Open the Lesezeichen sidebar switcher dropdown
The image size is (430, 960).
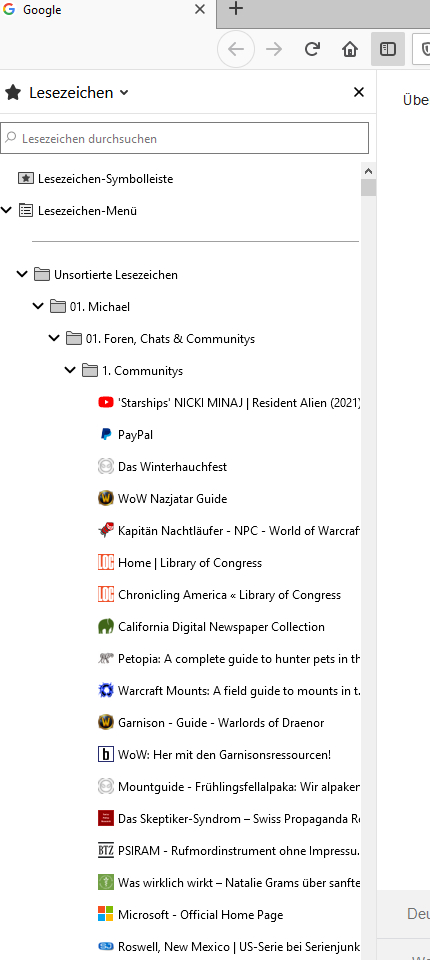[67, 92]
